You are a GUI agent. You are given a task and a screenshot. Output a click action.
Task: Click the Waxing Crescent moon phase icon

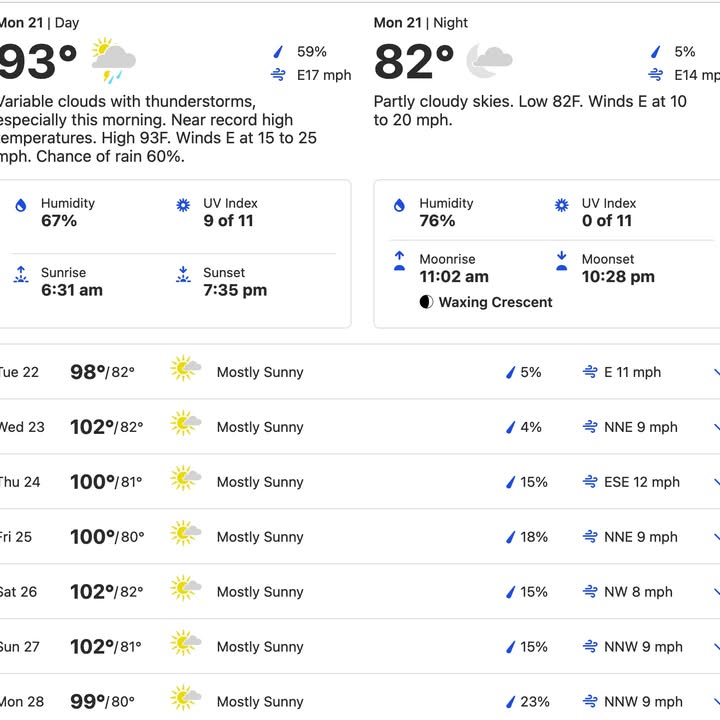point(426,302)
